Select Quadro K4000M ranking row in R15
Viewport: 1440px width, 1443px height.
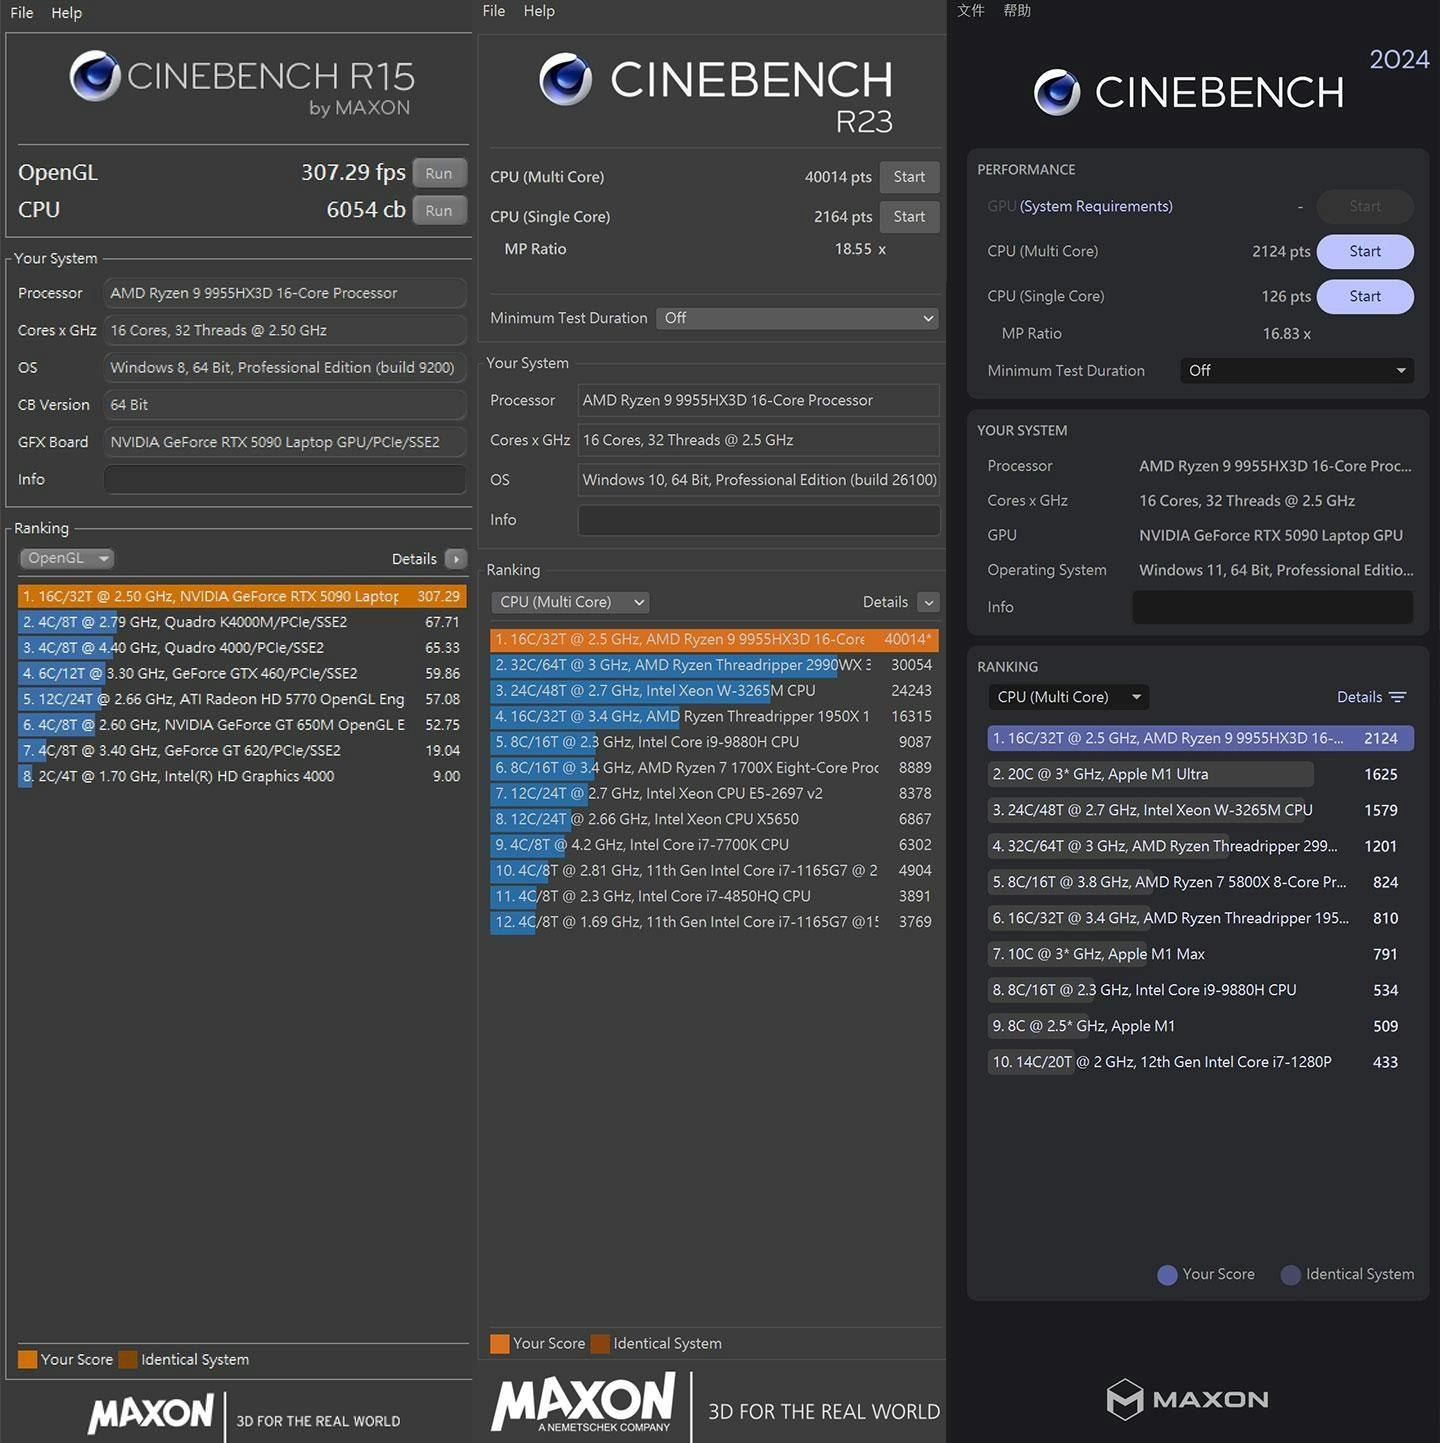[242, 622]
